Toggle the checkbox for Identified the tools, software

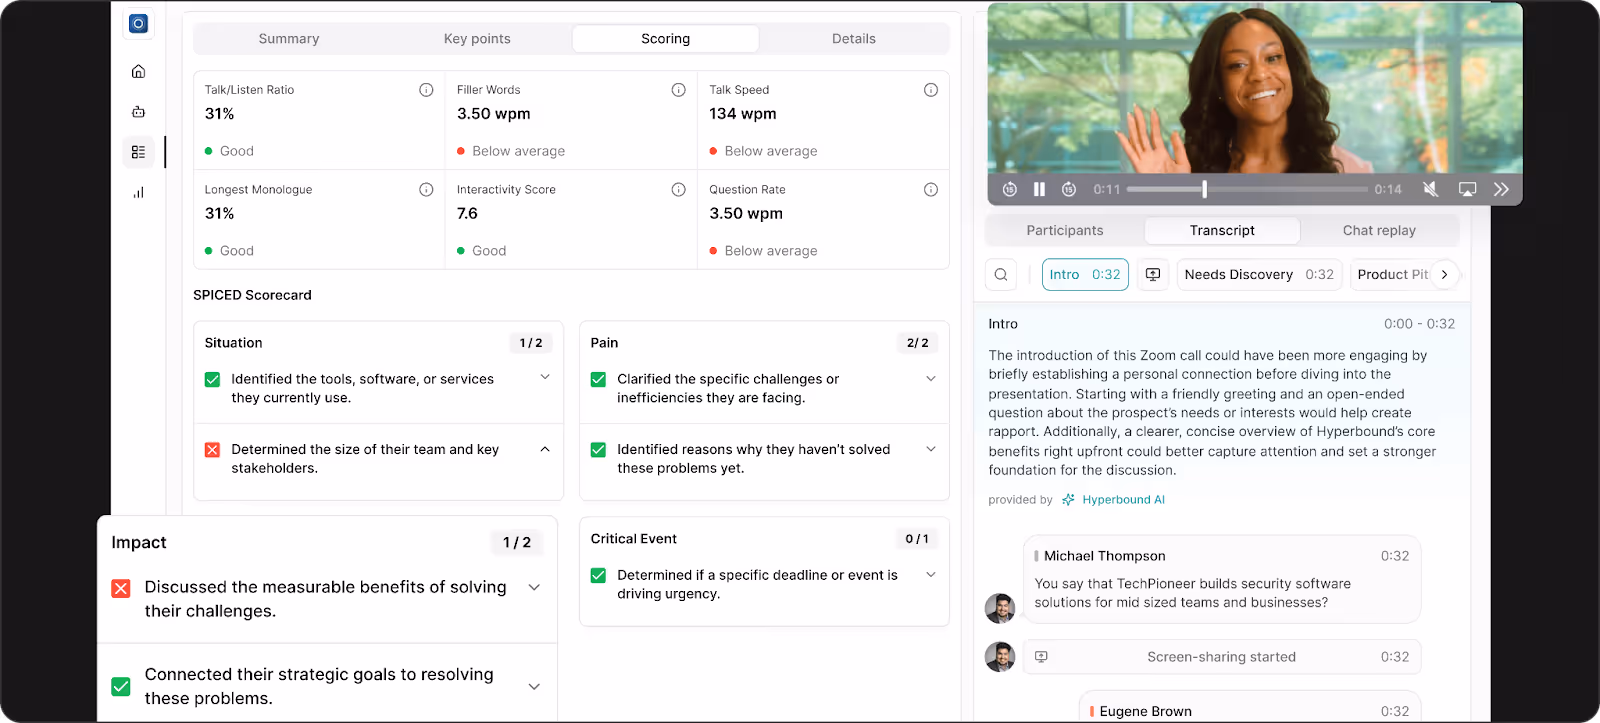click(212, 380)
